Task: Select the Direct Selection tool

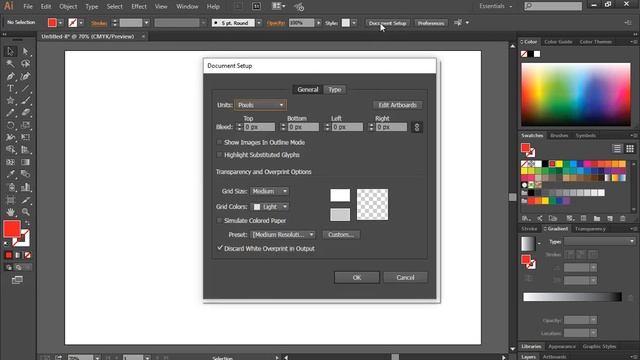Action: pyautogui.click(x=25, y=51)
